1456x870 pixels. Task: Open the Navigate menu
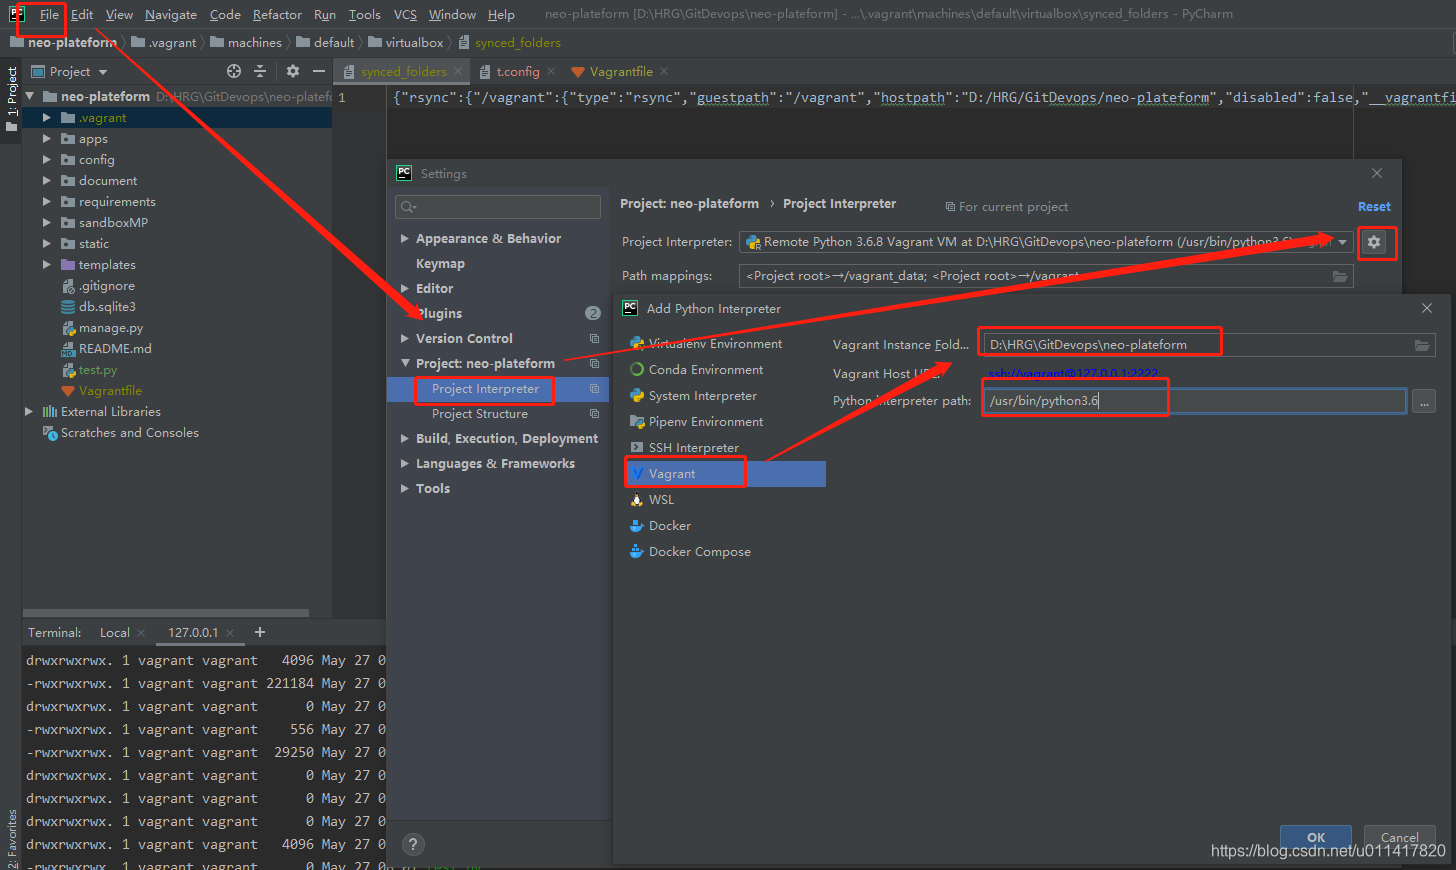(x=171, y=14)
